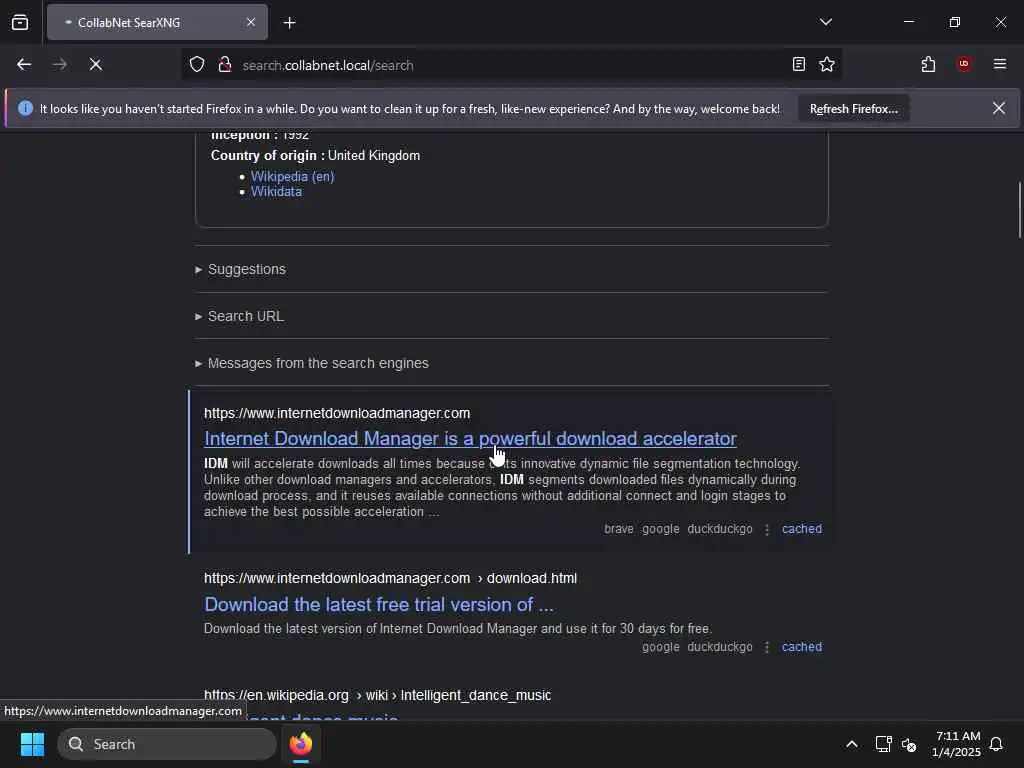Open the Firefox application menu
This screenshot has height=768, width=1024.
999,64
